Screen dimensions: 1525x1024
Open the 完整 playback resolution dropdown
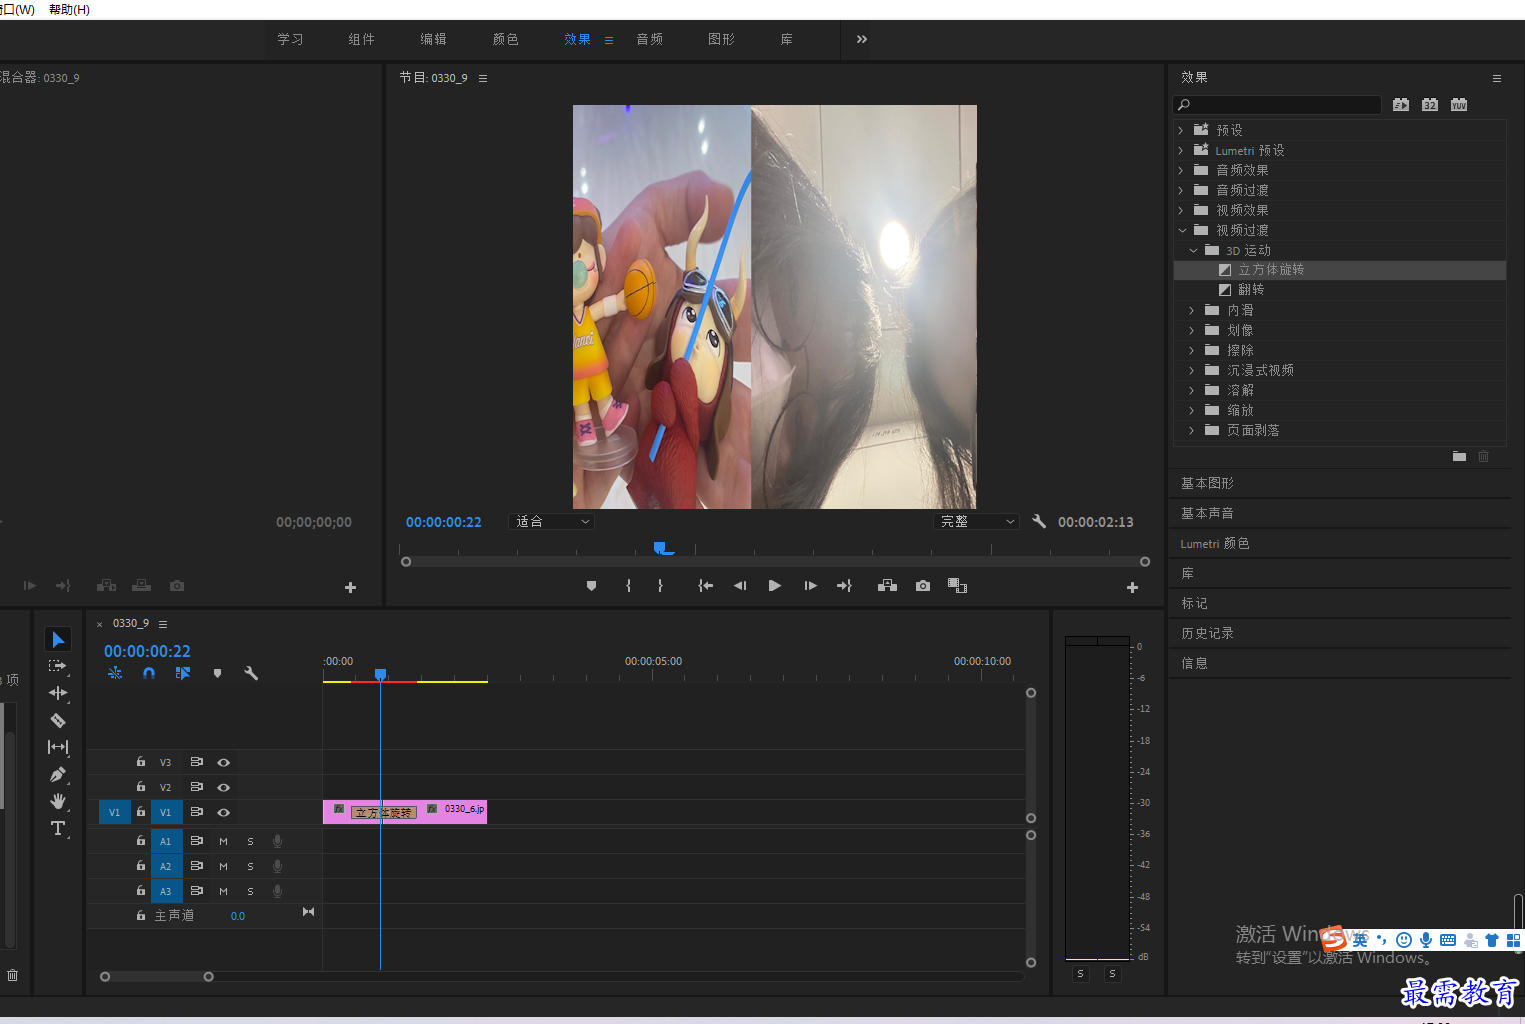coord(977,521)
